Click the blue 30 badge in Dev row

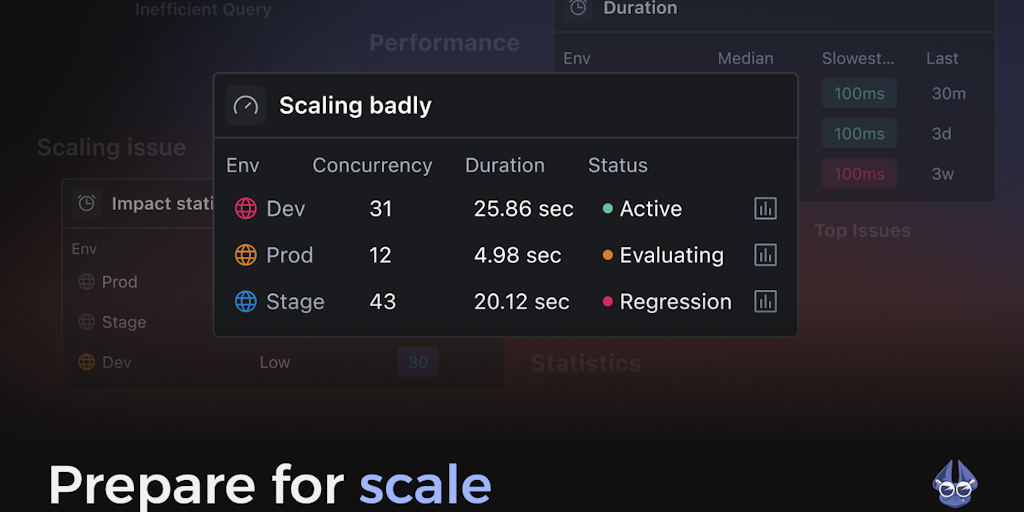[x=418, y=362]
